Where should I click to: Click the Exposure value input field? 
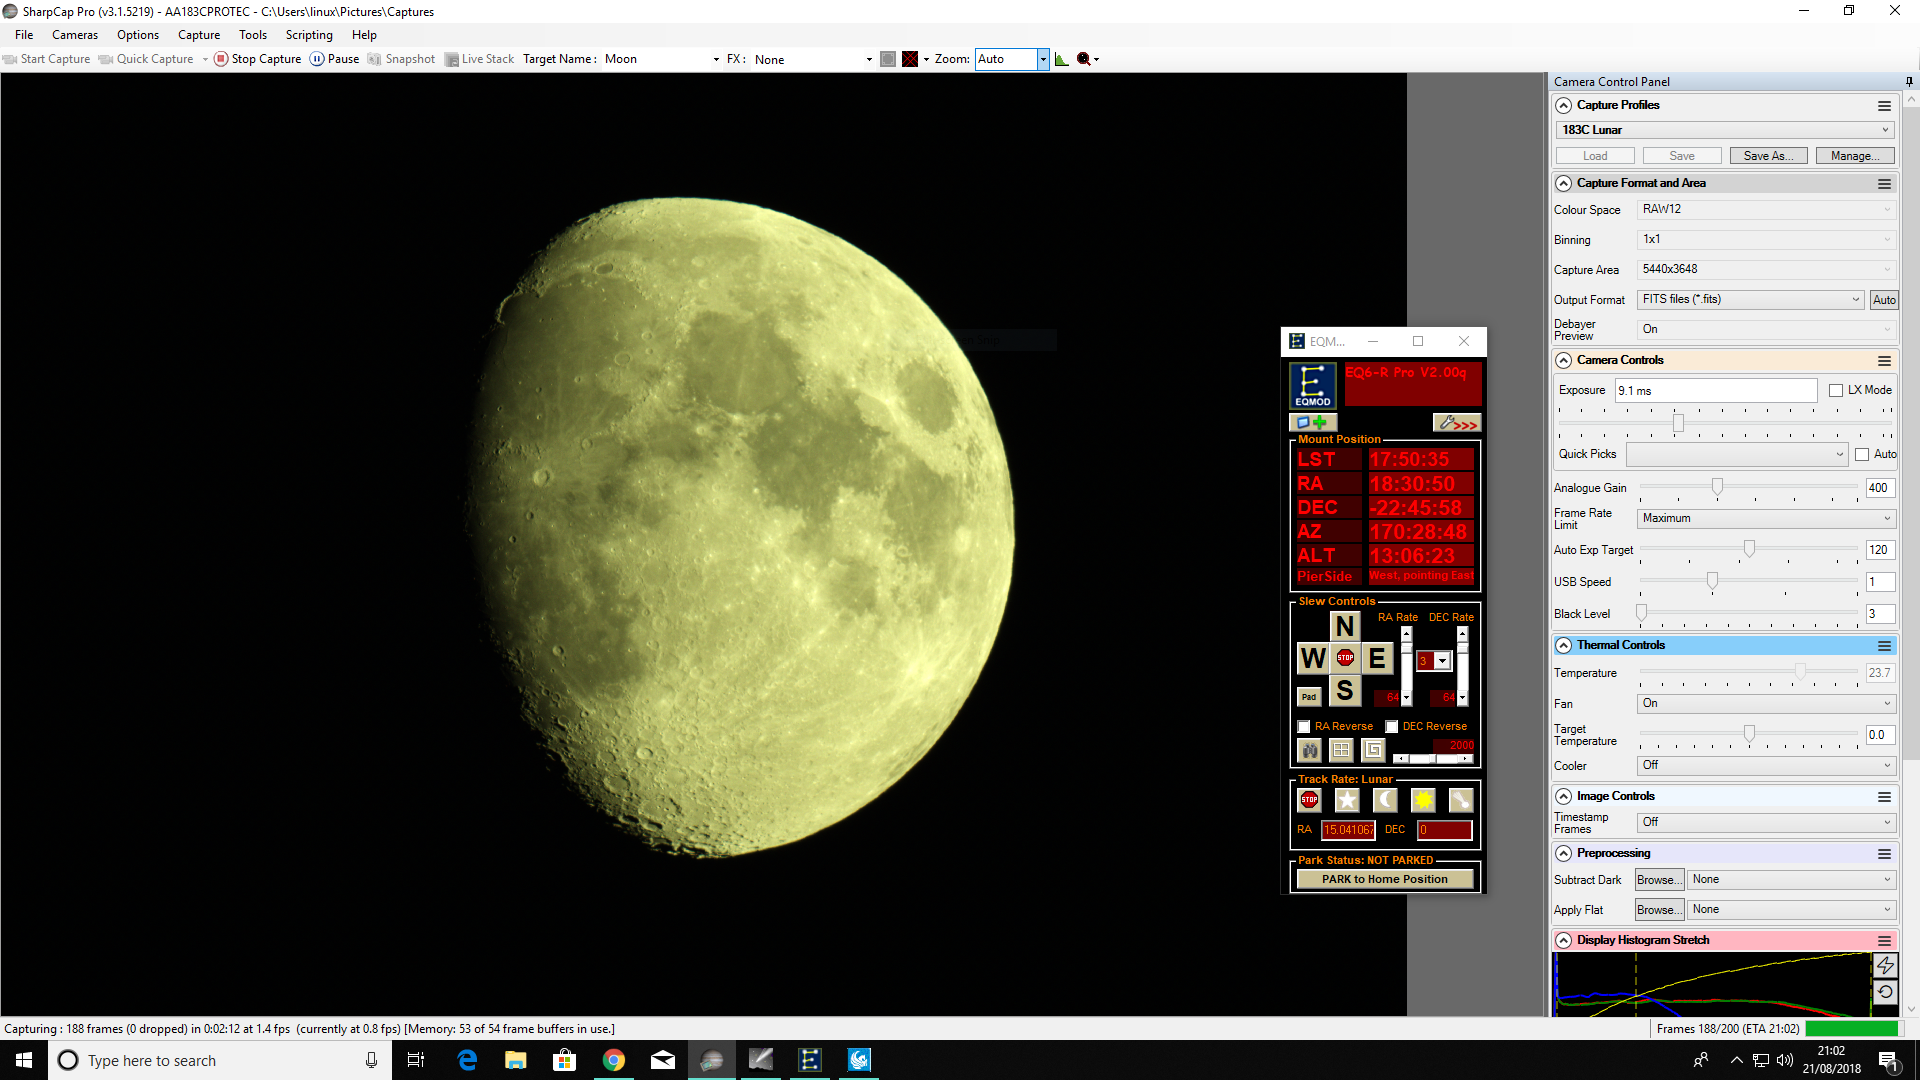1716,391
